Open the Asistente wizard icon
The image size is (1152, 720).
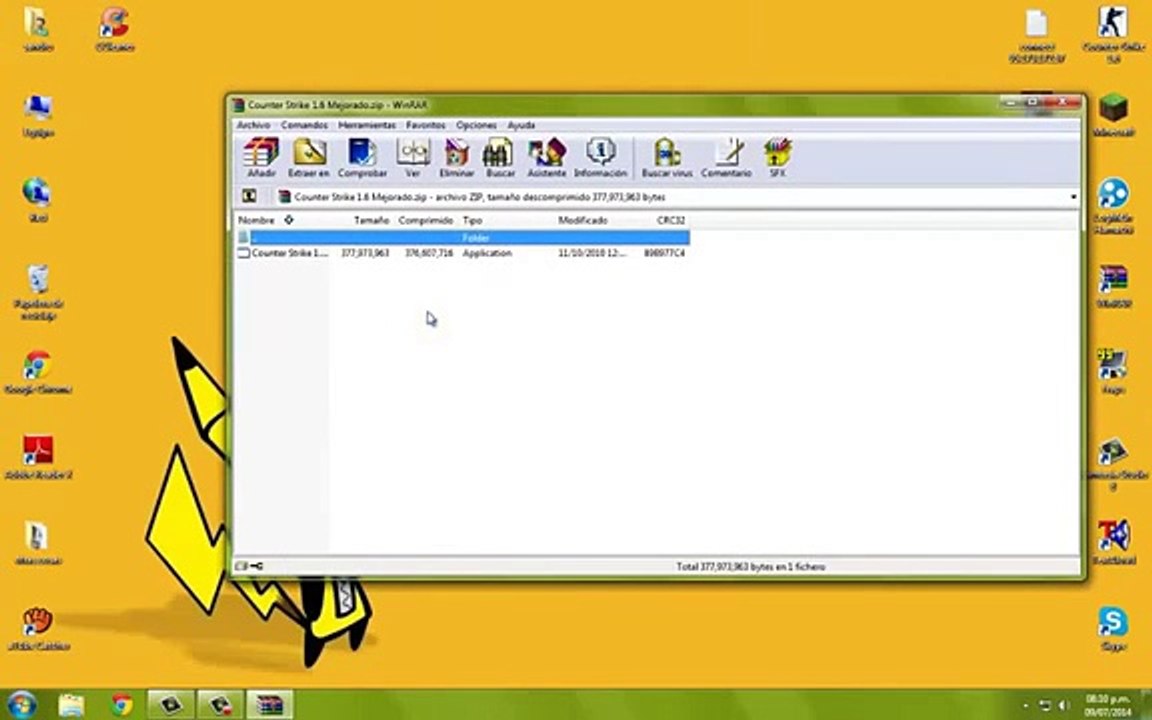[x=547, y=157]
